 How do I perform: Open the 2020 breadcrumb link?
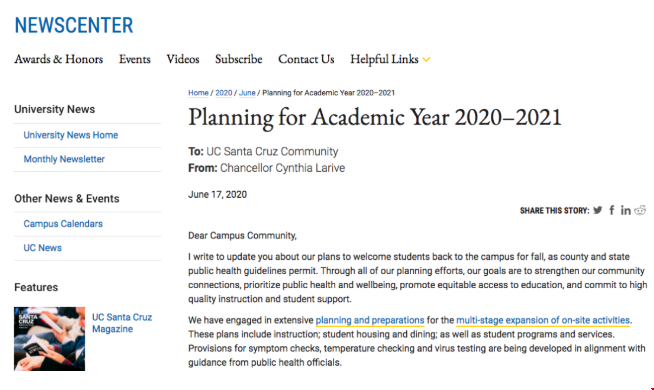[x=224, y=93]
